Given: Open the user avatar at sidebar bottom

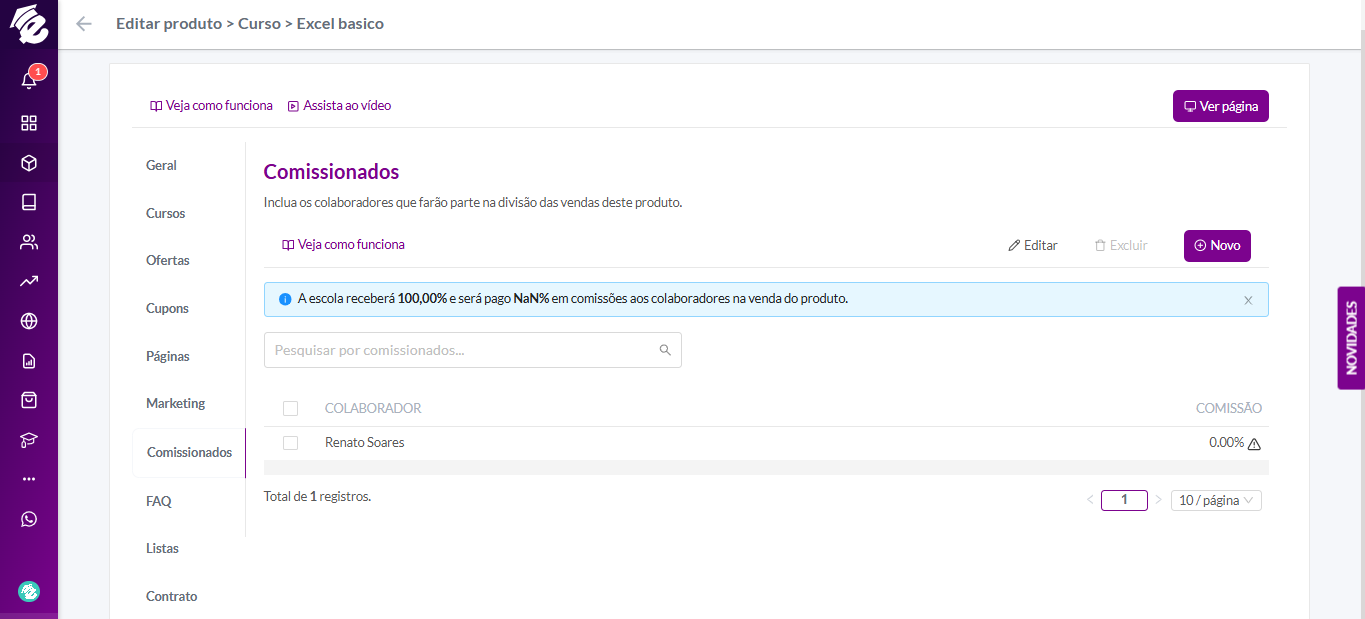Looking at the screenshot, I should tap(29, 592).
